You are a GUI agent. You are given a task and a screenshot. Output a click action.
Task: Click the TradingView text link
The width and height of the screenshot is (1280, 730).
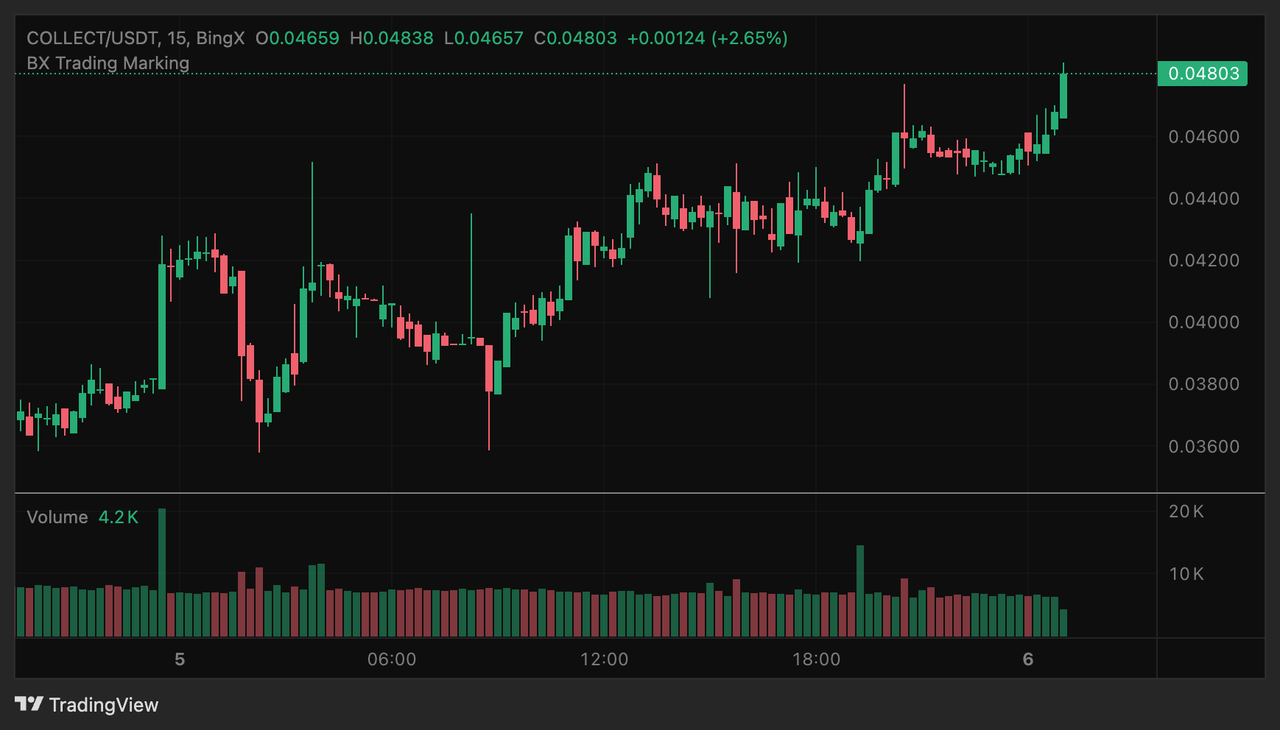click(103, 705)
